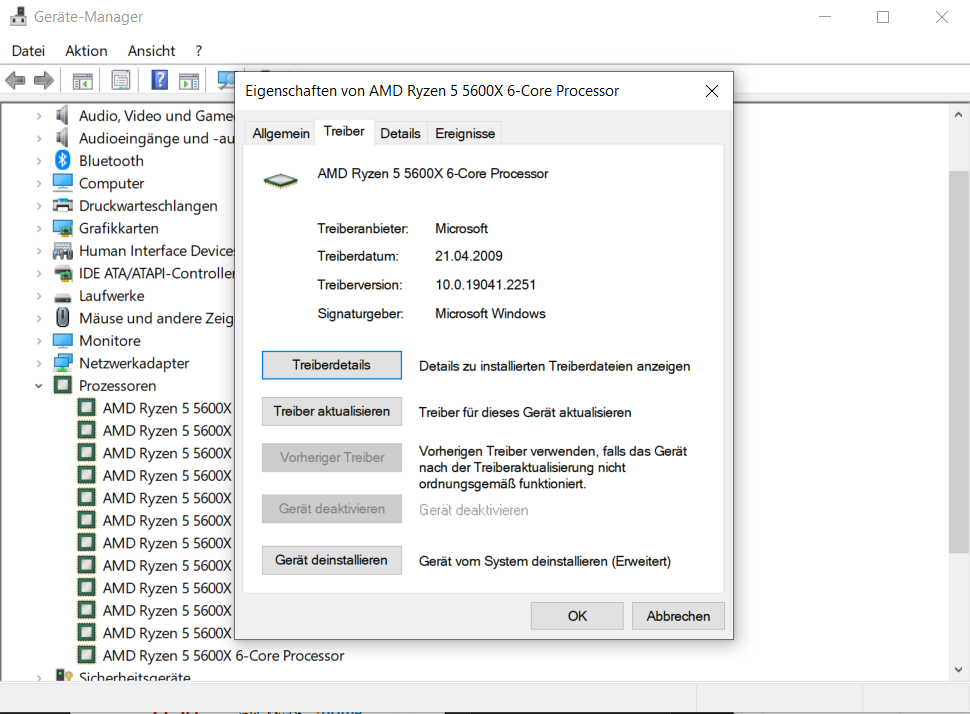The height and width of the screenshot is (714, 970).
Task: Click the driver date 21.04.2009 text
Action: point(469,256)
